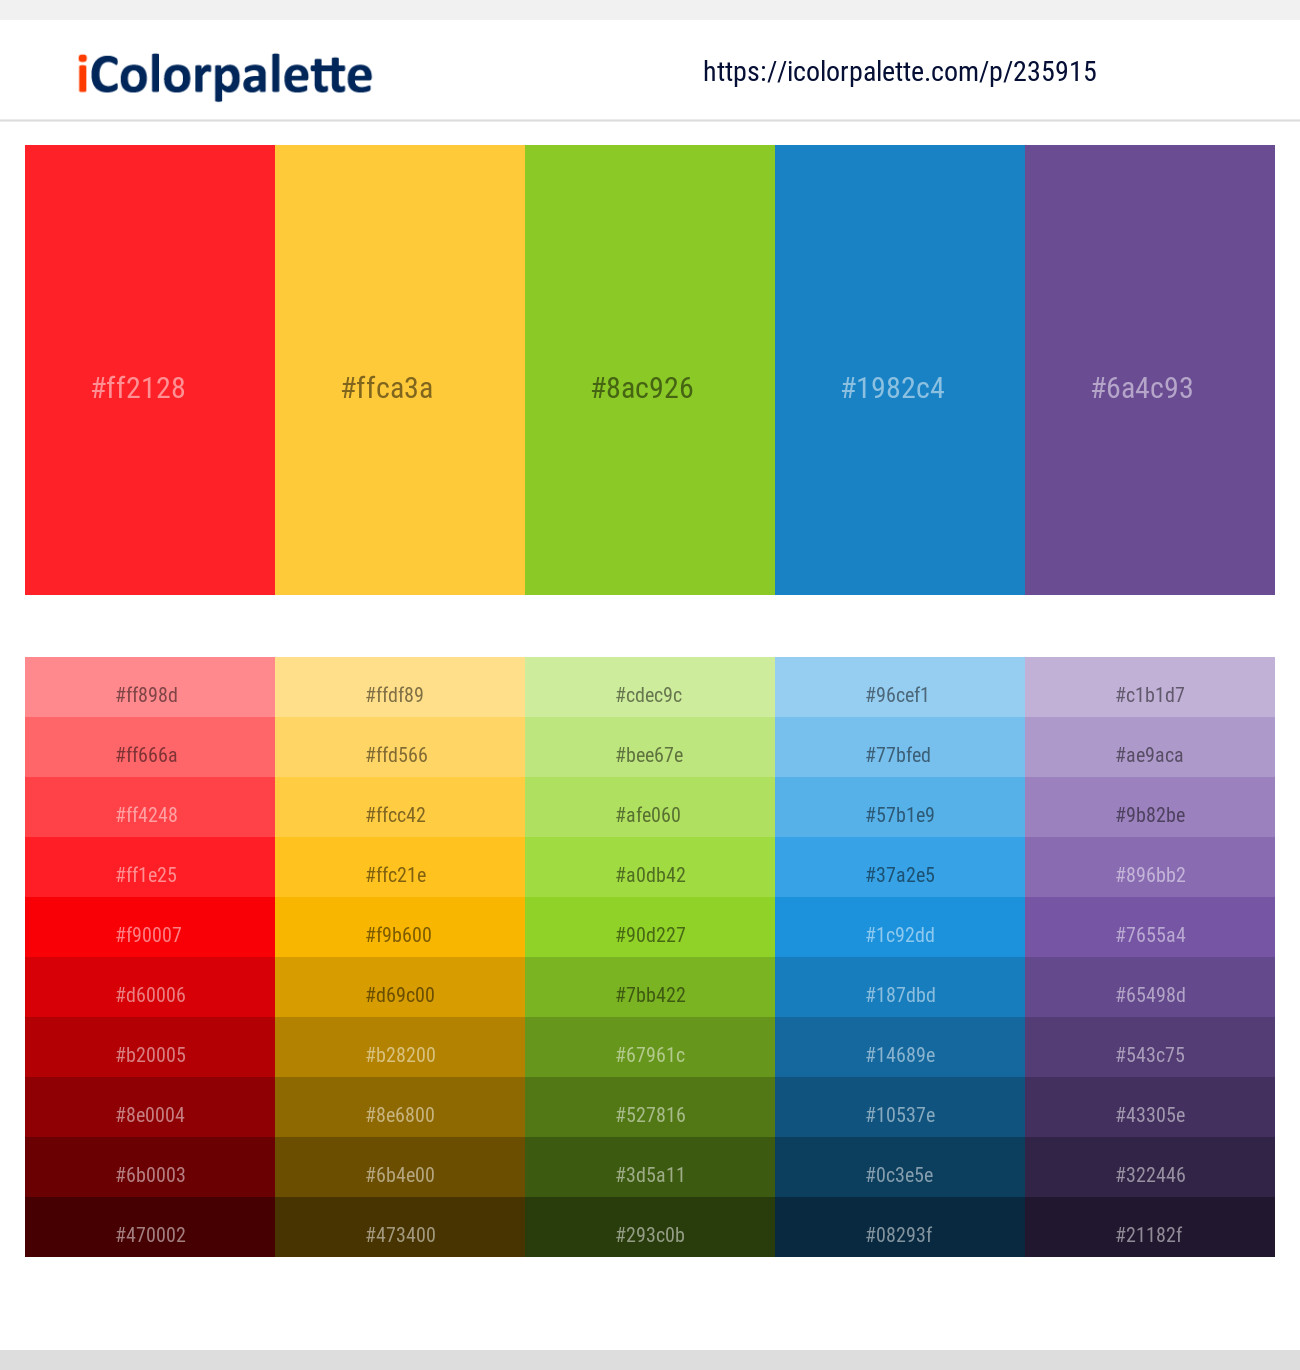Pick the olive green #67961c shade
The width and height of the screenshot is (1300, 1370).
[650, 1047]
